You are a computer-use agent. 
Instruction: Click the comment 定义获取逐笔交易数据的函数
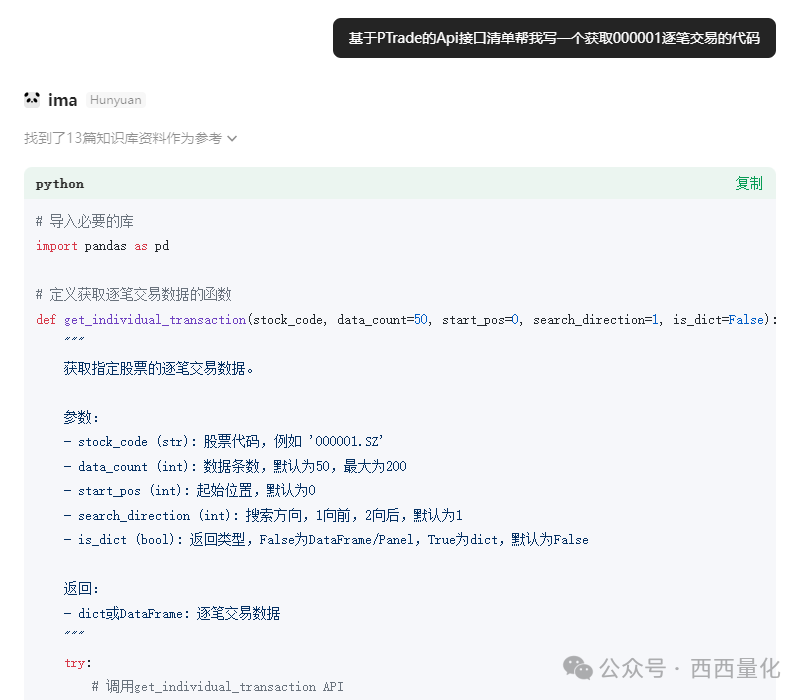(134, 294)
